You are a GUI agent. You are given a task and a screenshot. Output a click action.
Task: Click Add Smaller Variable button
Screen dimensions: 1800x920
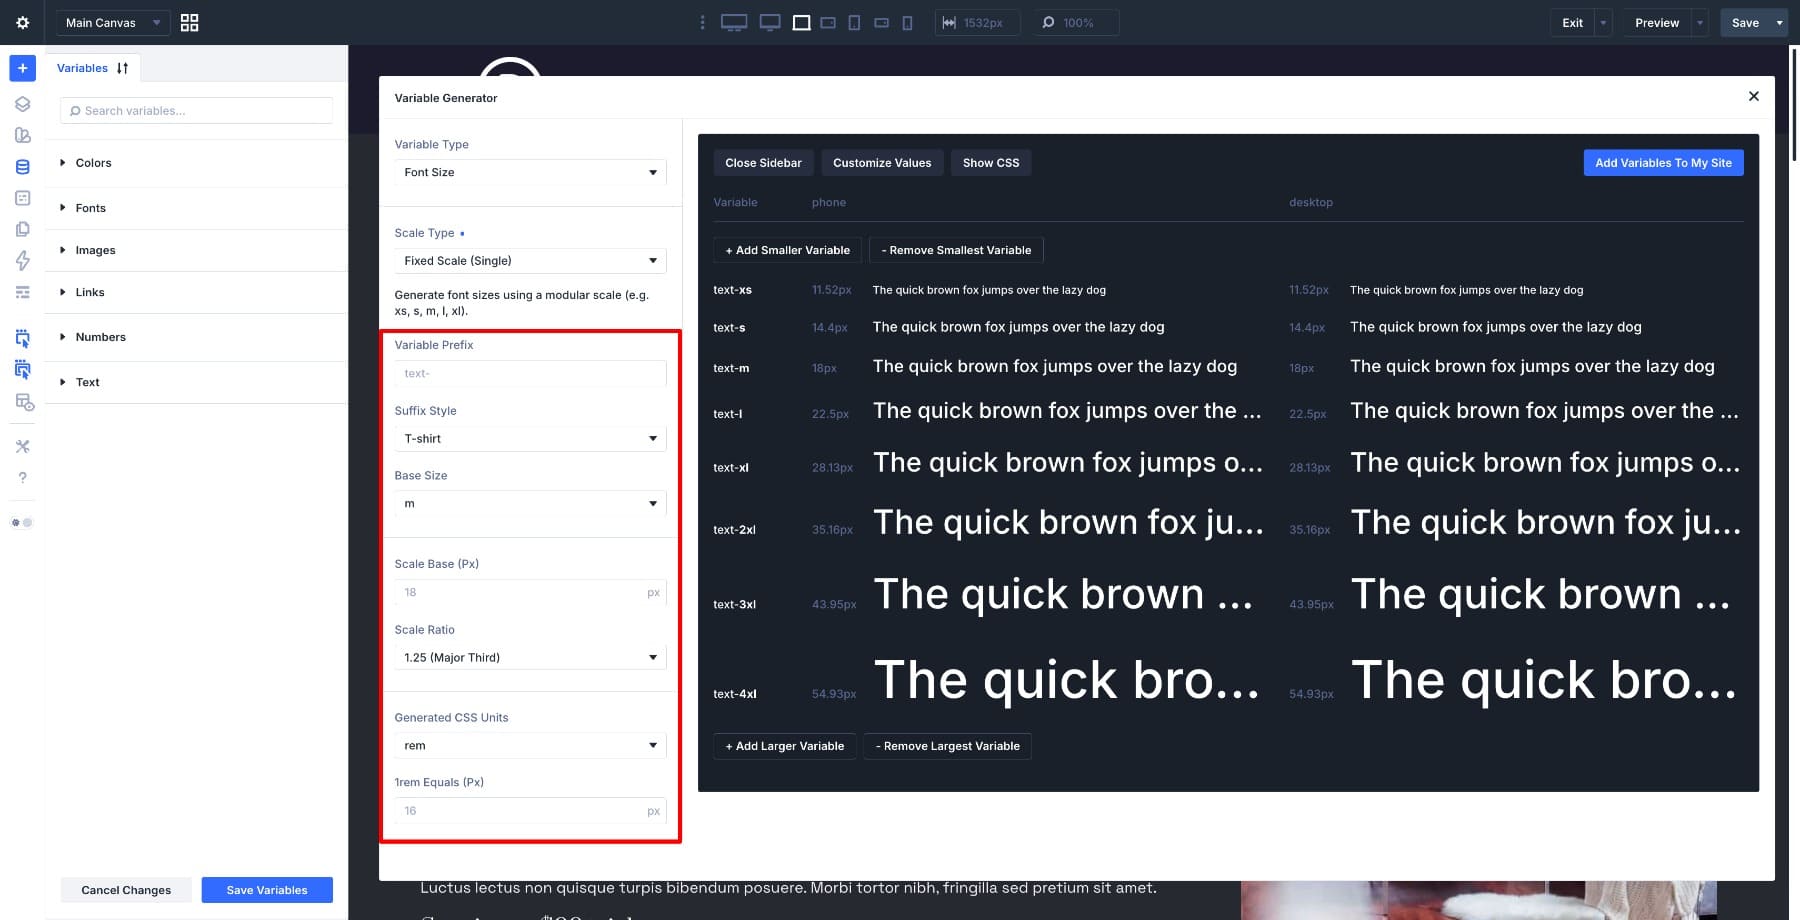pyautogui.click(x=788, y=250)
